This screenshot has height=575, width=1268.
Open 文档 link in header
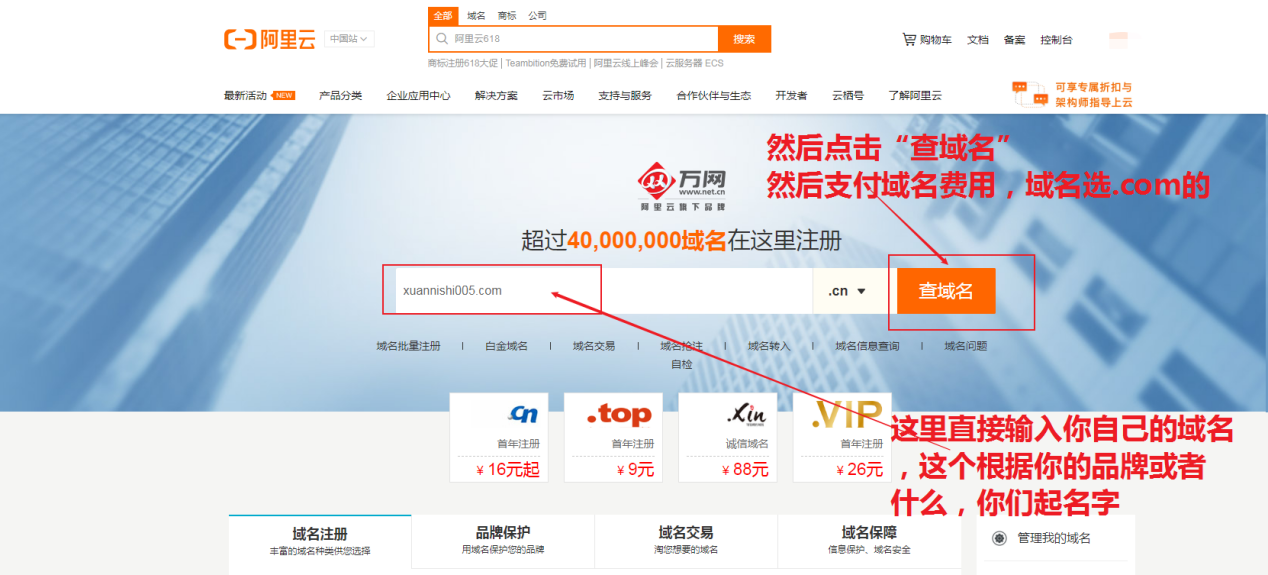click(x=977, y=40)
